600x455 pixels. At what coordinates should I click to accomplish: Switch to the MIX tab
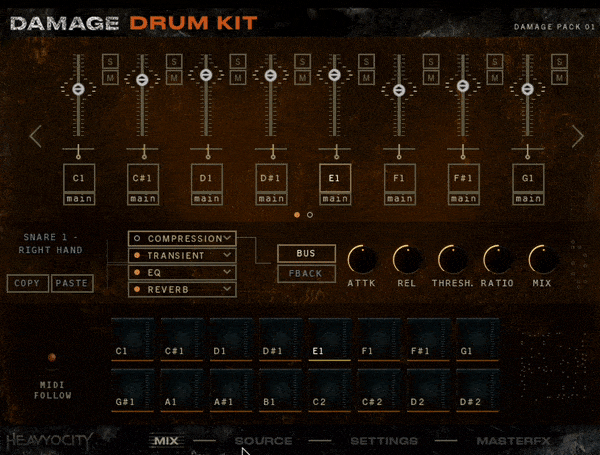click(166, 441)
